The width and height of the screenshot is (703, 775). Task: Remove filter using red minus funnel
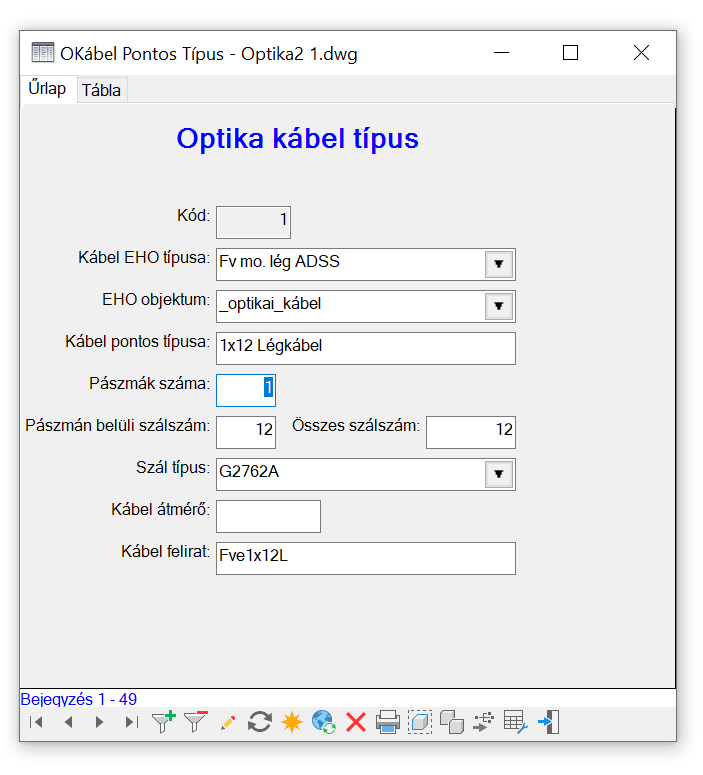195,722
